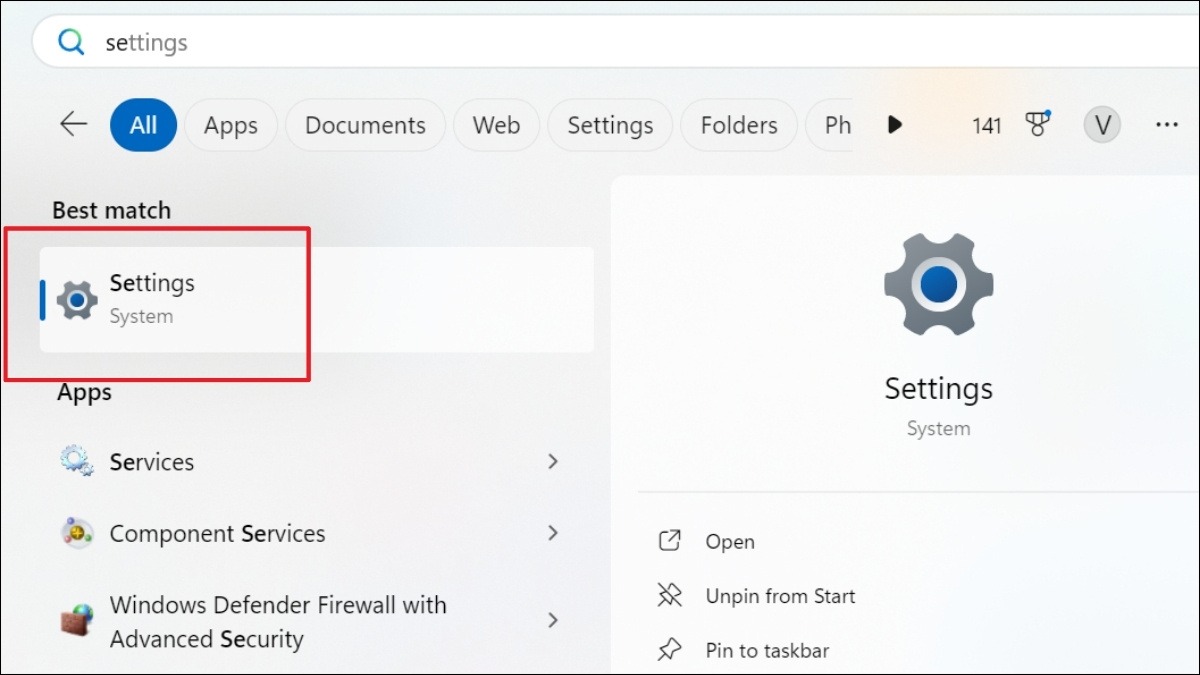Click the Settings gear icon in best match
The image size is (1200, 675).
point(77,300)
